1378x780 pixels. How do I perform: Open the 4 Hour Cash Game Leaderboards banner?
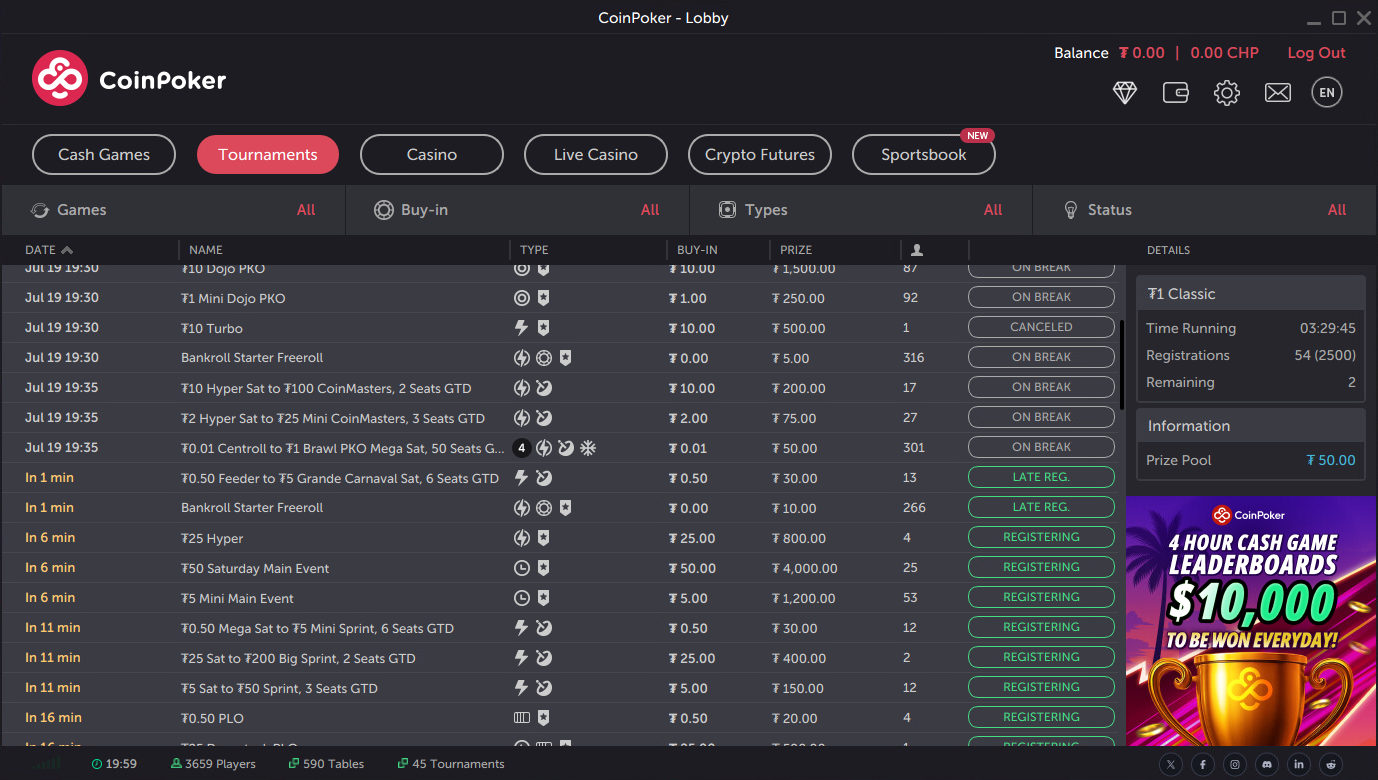(x=1251, y=621)
